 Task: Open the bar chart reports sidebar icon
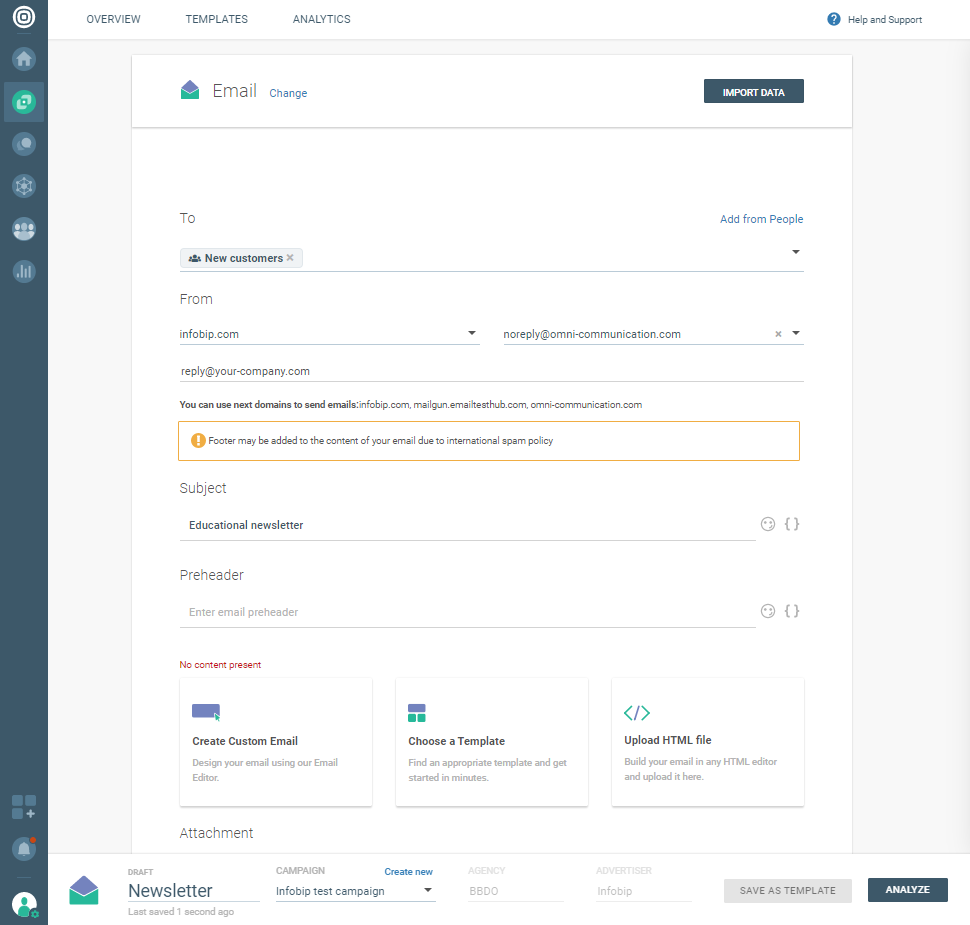[24, 271]
